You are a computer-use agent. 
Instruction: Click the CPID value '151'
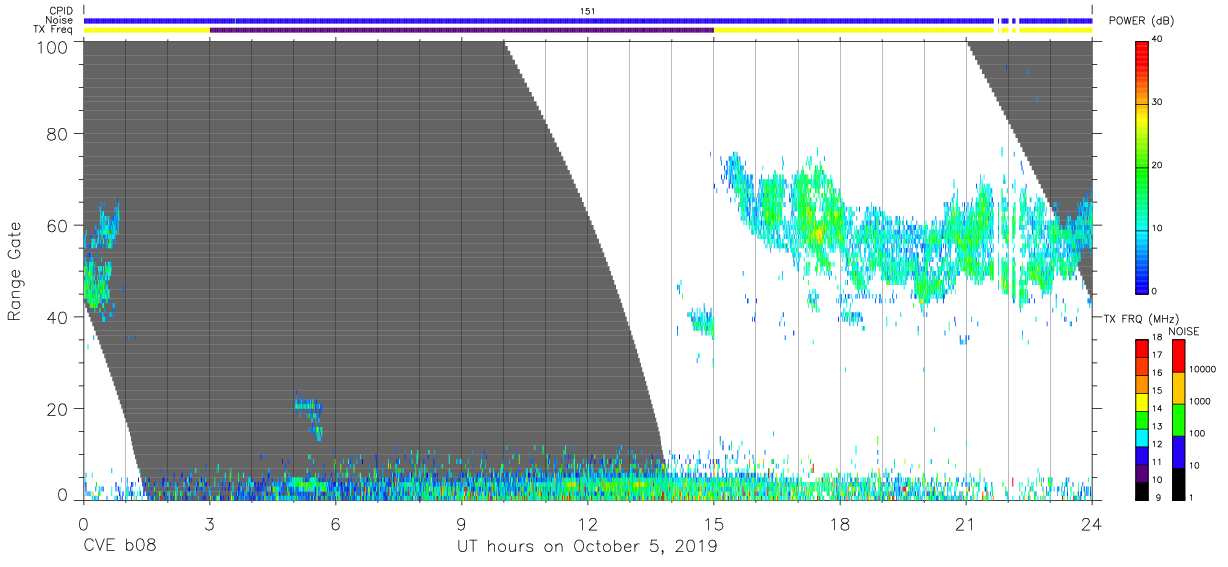coord(587,11)
